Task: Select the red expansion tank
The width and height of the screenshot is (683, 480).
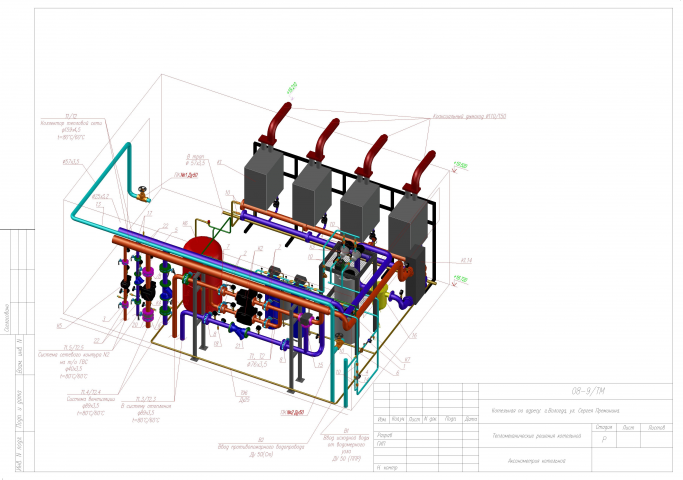Action: pyautogui.click(x=203, y=275)
